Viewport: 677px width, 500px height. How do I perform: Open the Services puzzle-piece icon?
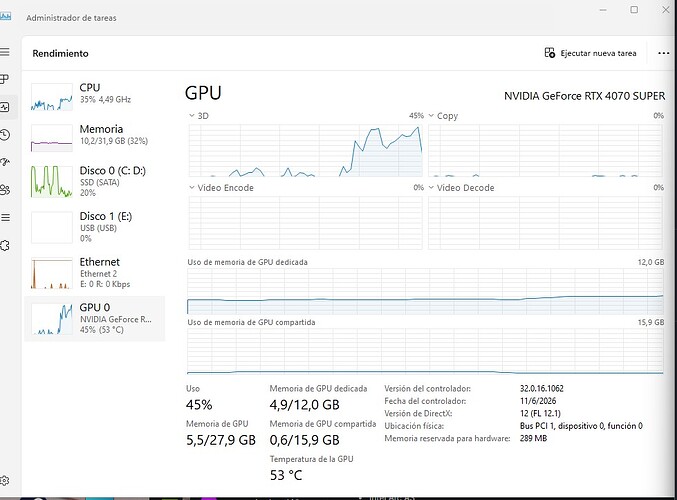[x=5, y=245]
